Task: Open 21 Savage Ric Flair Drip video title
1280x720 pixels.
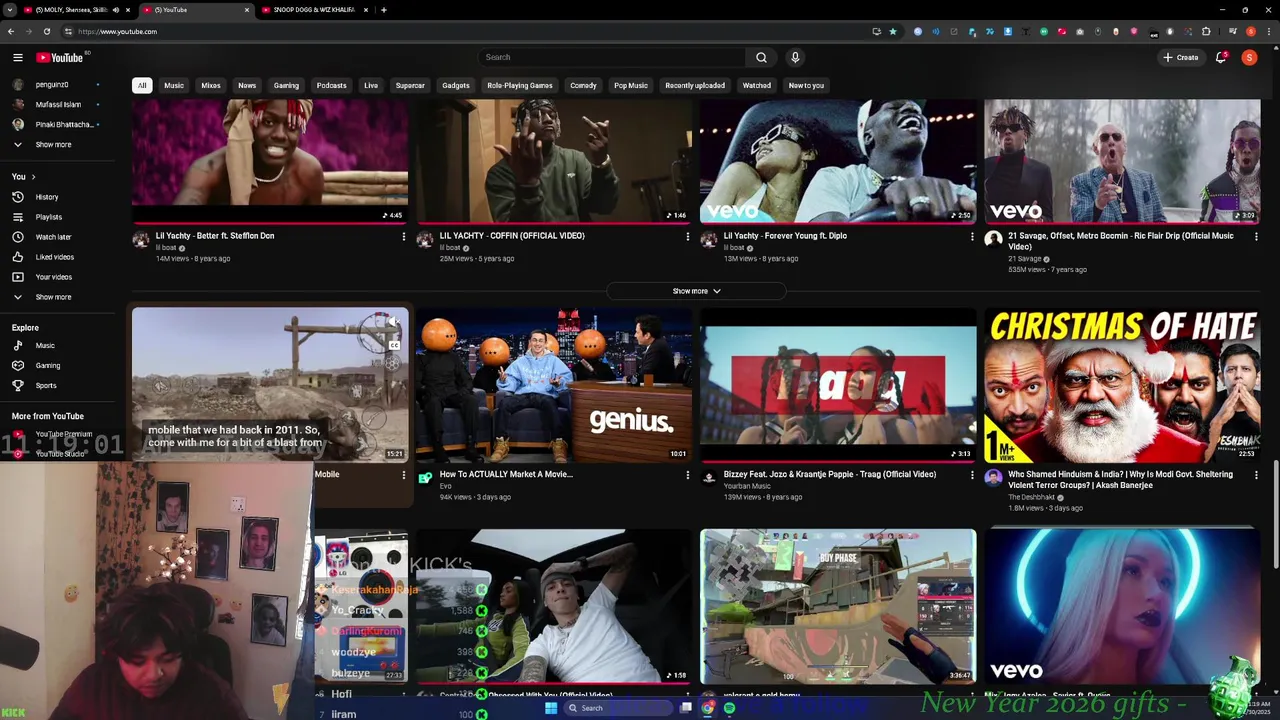Action: (1121, 242)
